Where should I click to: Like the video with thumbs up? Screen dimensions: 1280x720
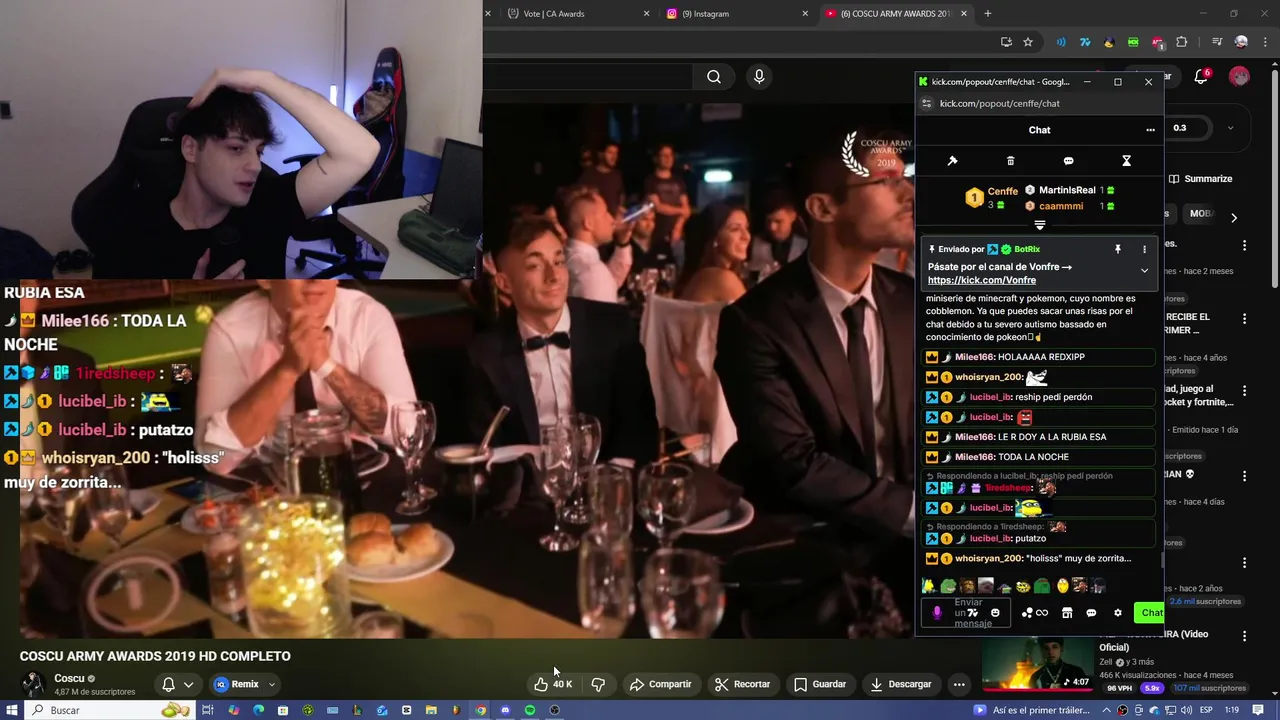(553, 684)
